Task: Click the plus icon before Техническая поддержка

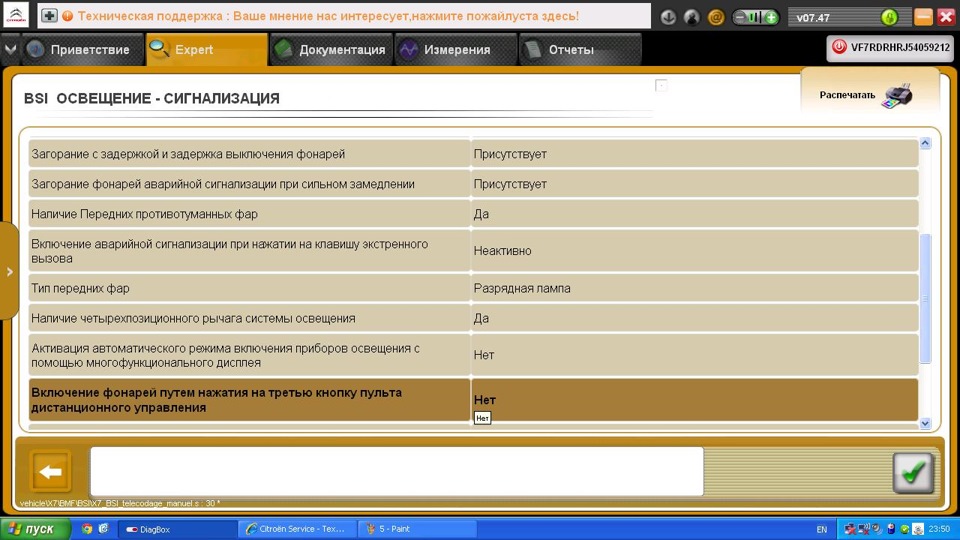Action: [49, 16]
